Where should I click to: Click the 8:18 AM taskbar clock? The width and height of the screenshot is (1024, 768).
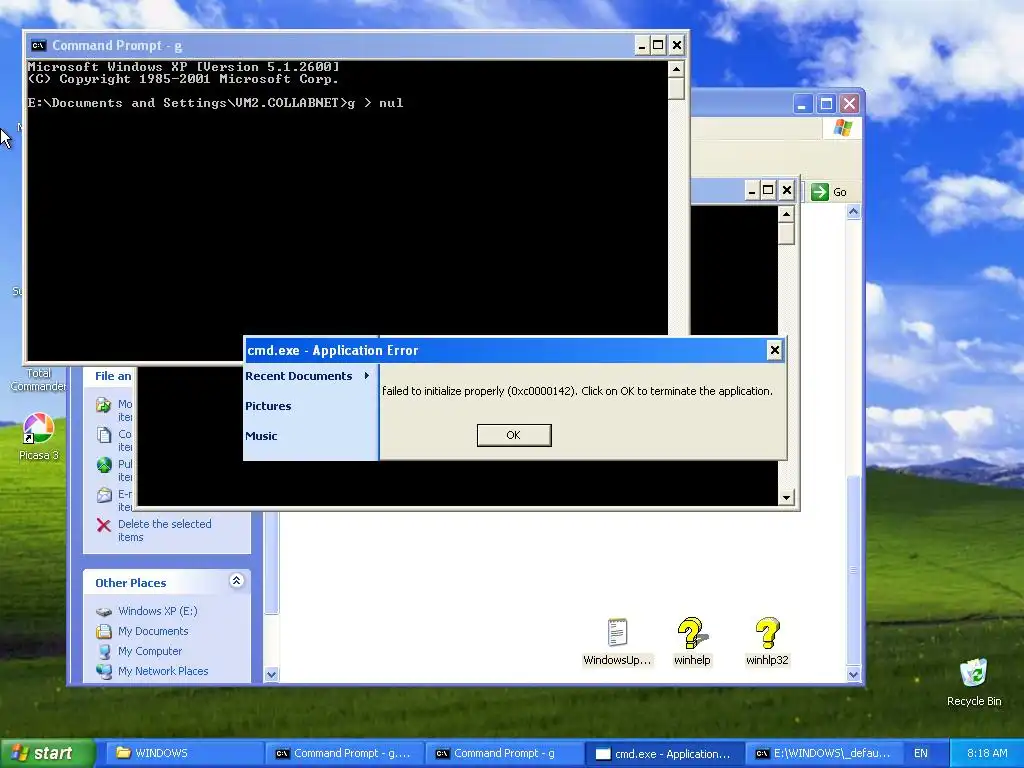click(x=987, y=754)
